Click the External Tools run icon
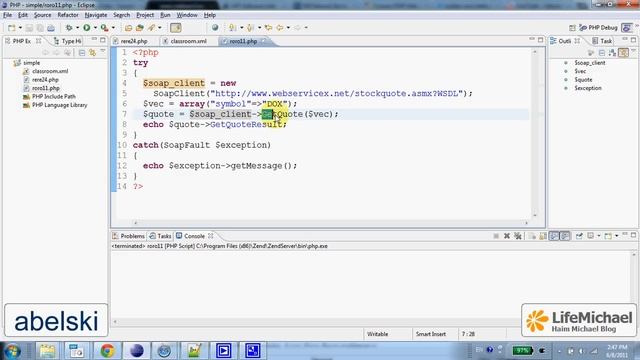Screen dimensions: 640x360 click(104, 28)
